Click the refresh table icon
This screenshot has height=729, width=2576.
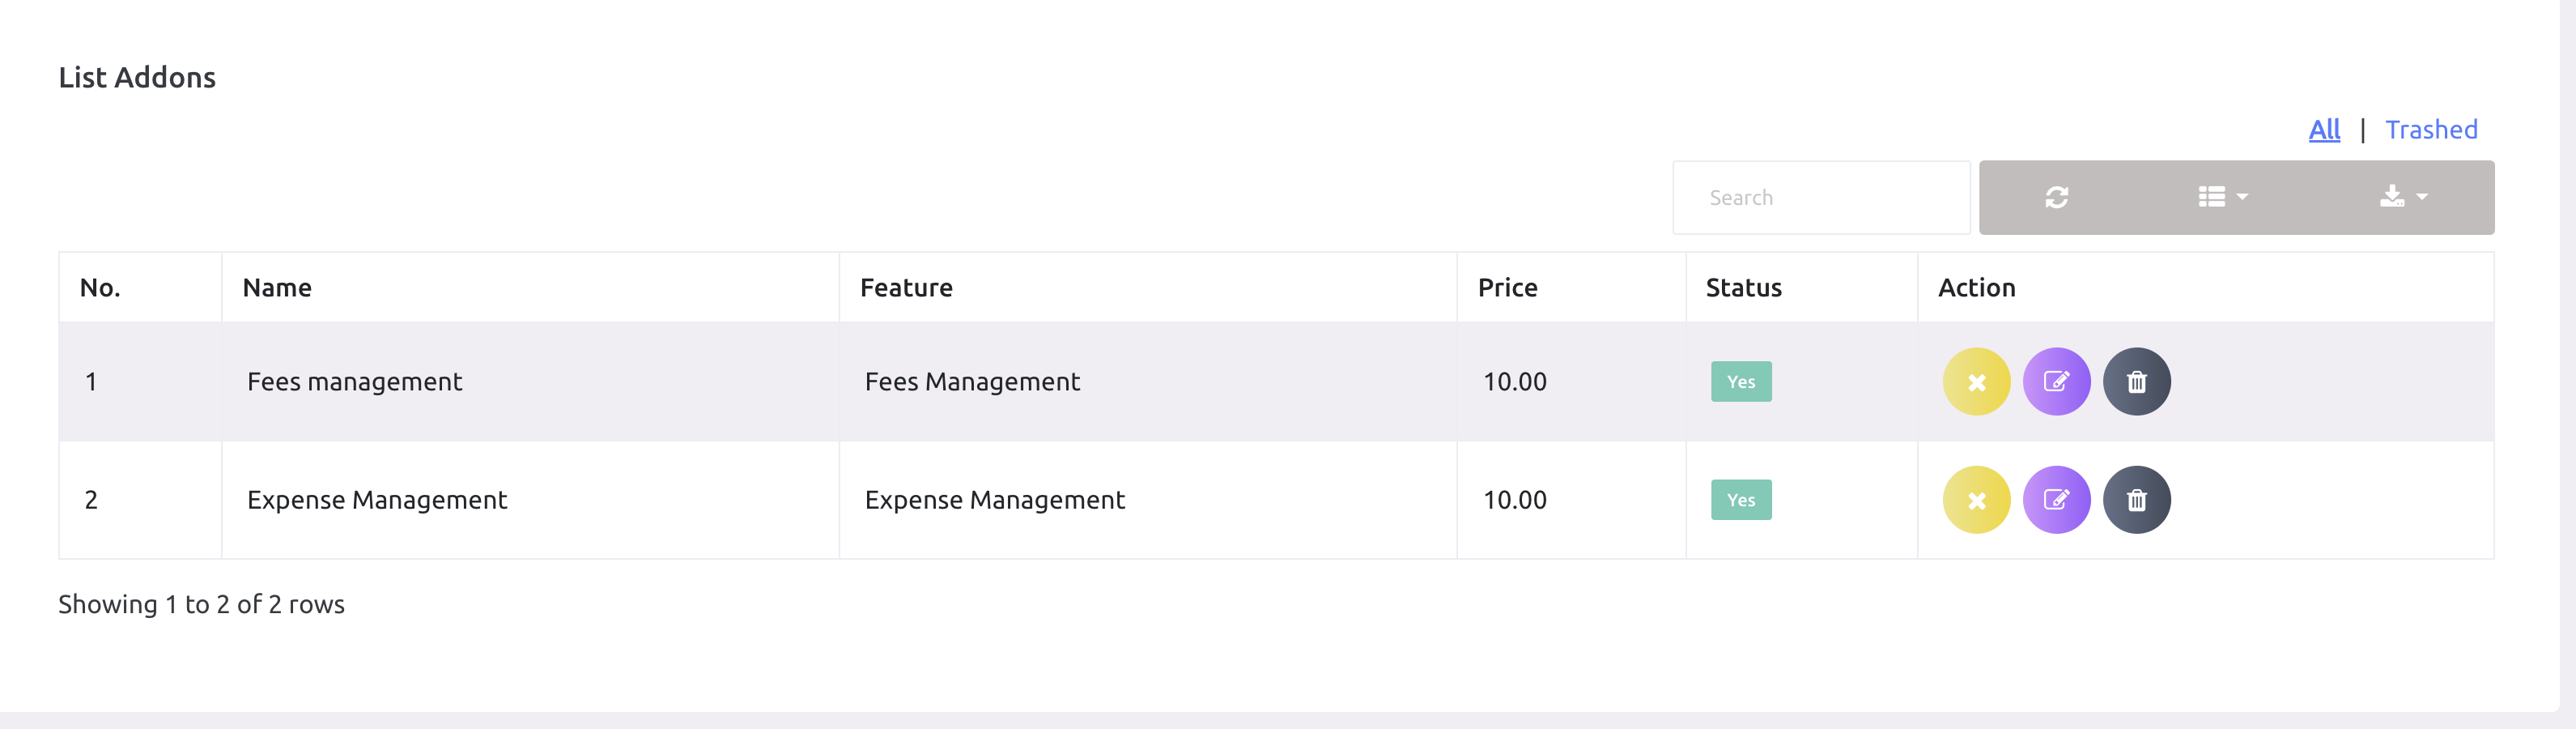tap(2056, 197)
